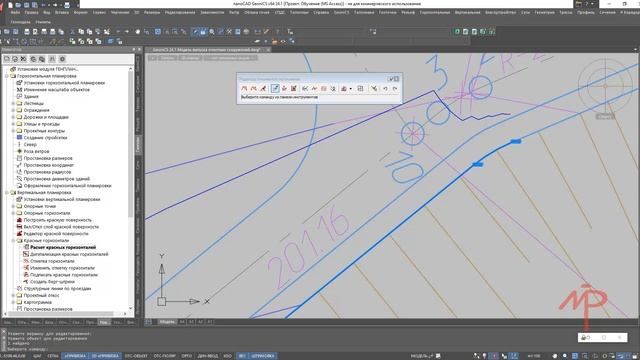Click 'Изменить отметку горизонтали' icon
Image resolution: width=640 pixels, height=360 pixels.
(x=26, y=268)
